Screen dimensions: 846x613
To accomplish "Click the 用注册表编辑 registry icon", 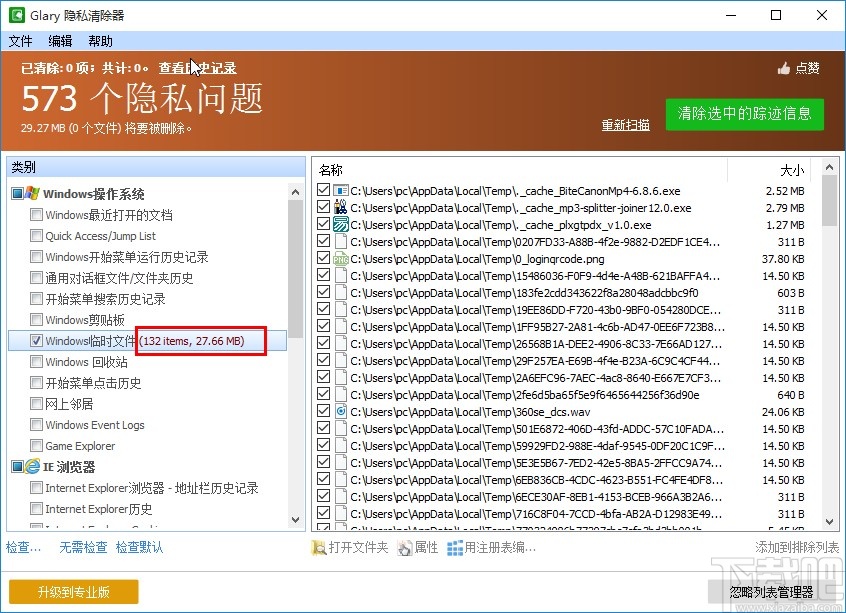I will pos(455,548).
